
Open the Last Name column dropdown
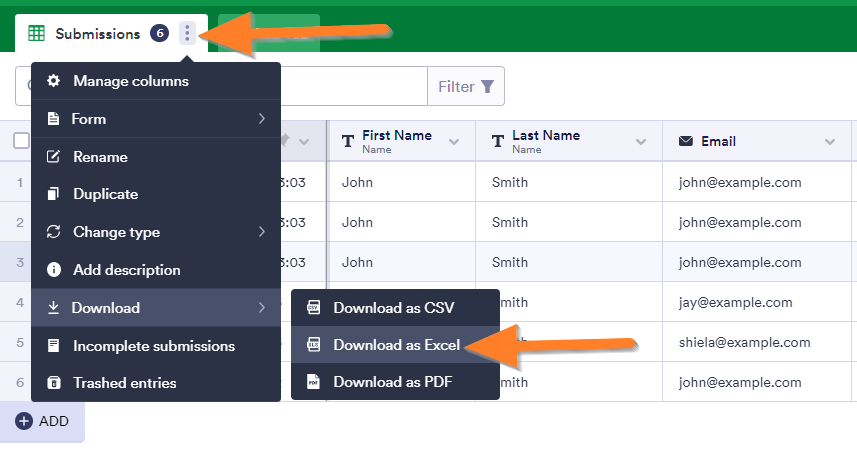(641, 142)
